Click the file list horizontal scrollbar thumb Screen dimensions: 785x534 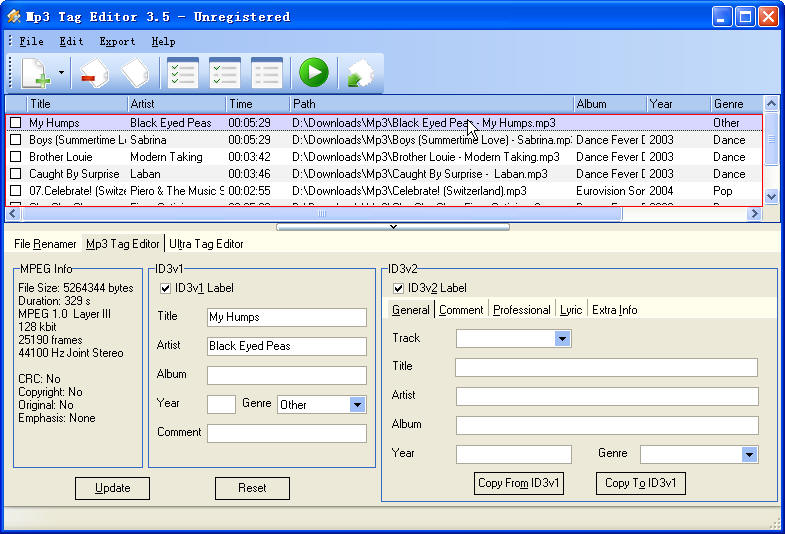click(322, 214)
